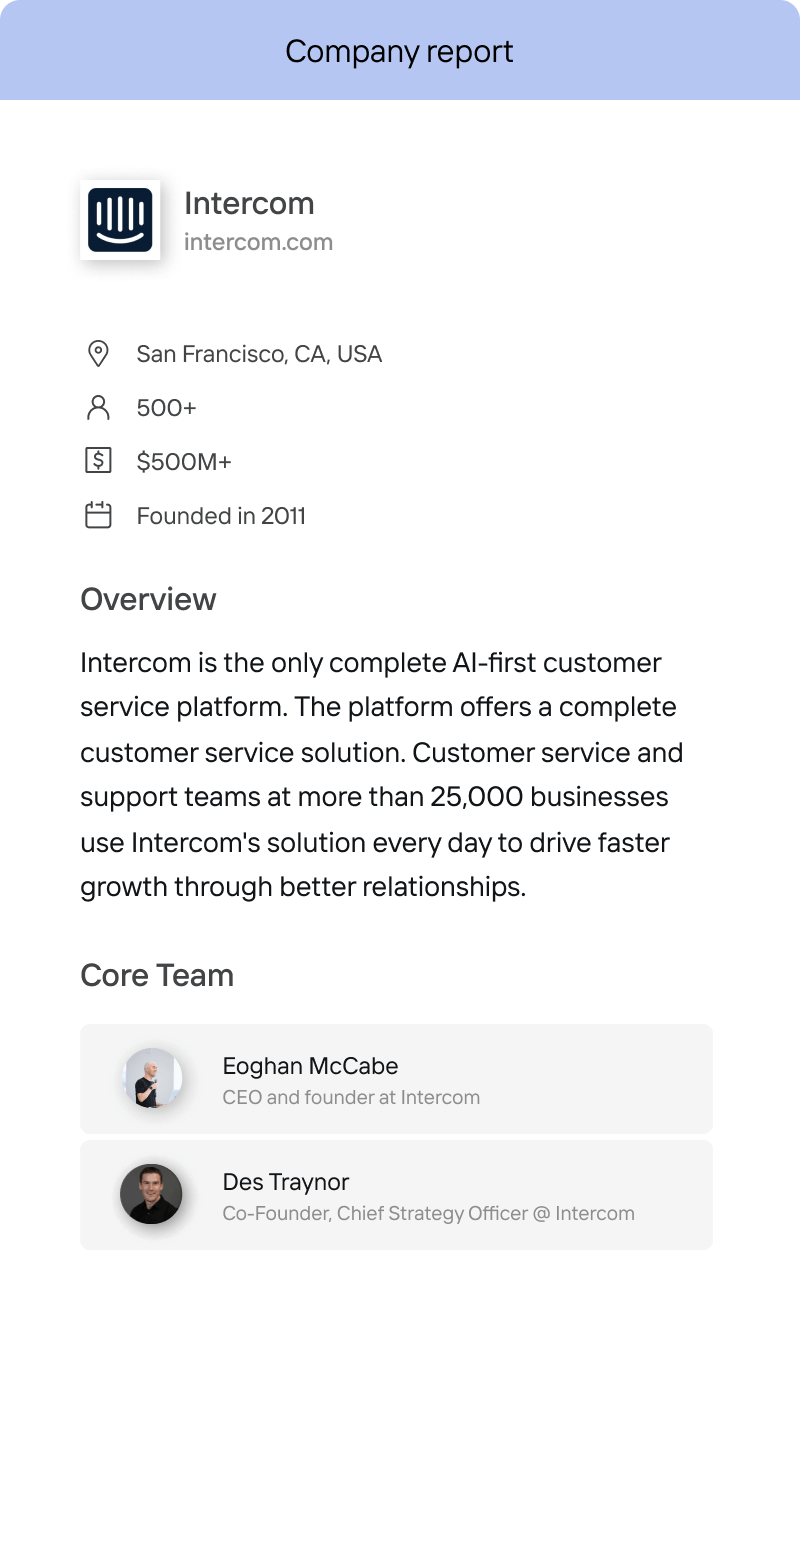Open Des Traynor's profile card
The height and width of the screenshot is (1564, 800).
tap(396, 1194)
